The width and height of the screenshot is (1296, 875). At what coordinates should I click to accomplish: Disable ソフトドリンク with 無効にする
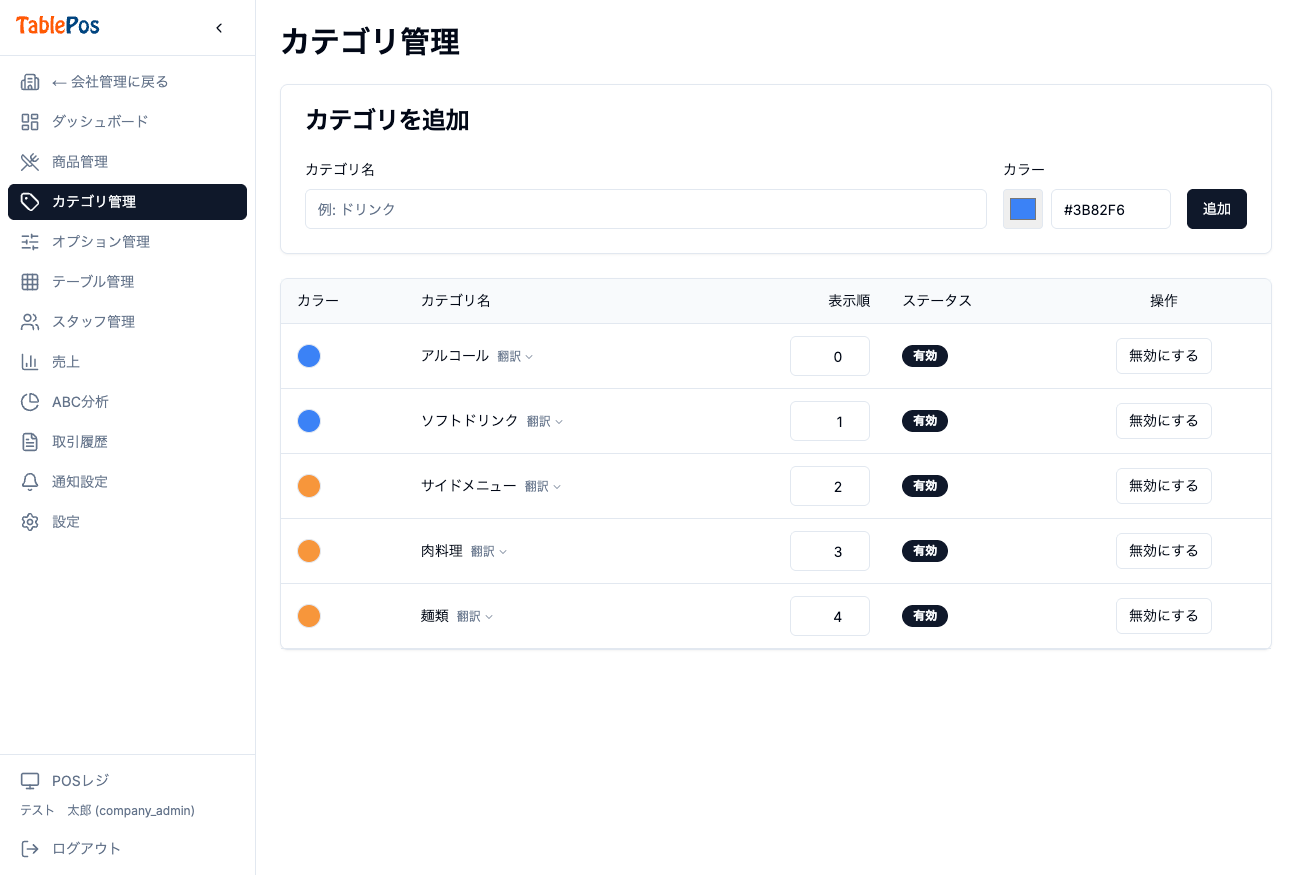click(x=1163, y=421)
